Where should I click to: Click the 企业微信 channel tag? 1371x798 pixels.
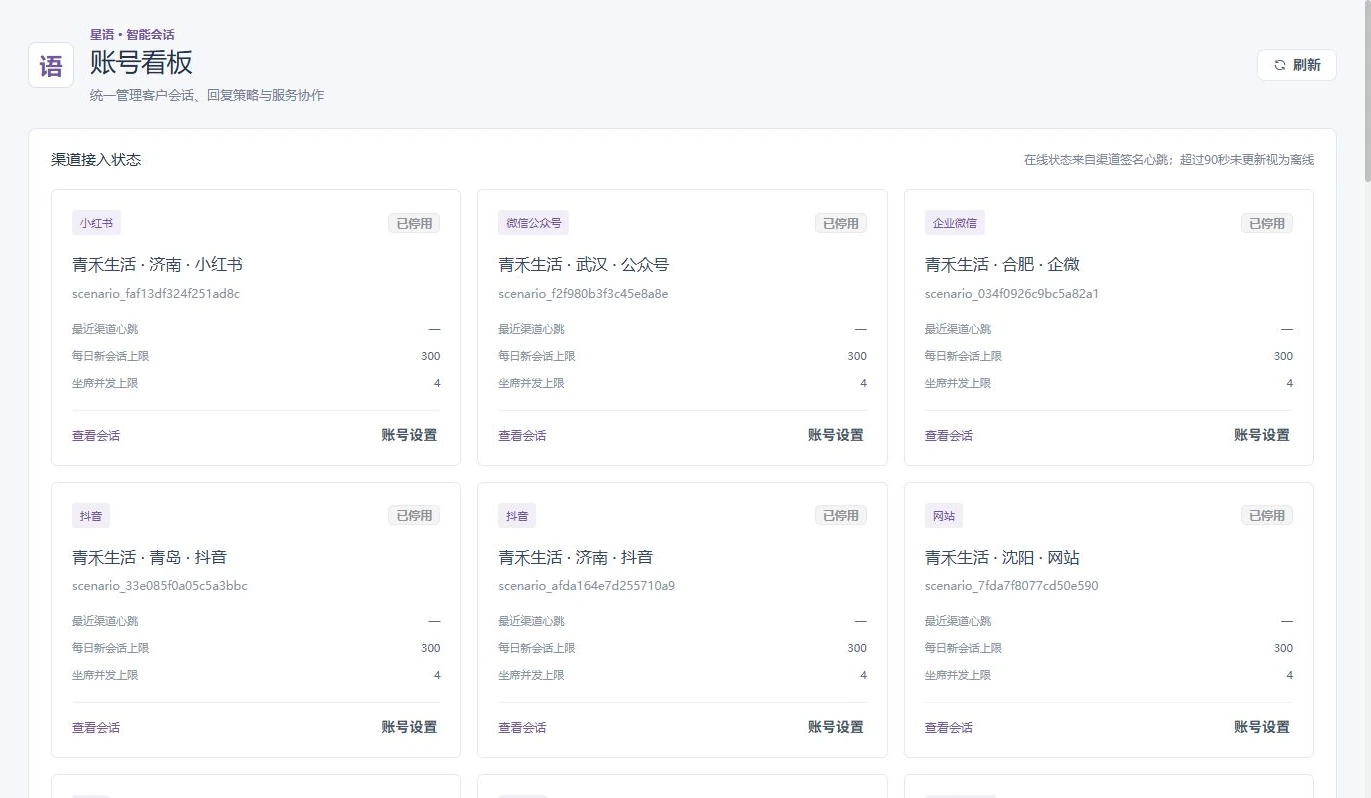954,223
